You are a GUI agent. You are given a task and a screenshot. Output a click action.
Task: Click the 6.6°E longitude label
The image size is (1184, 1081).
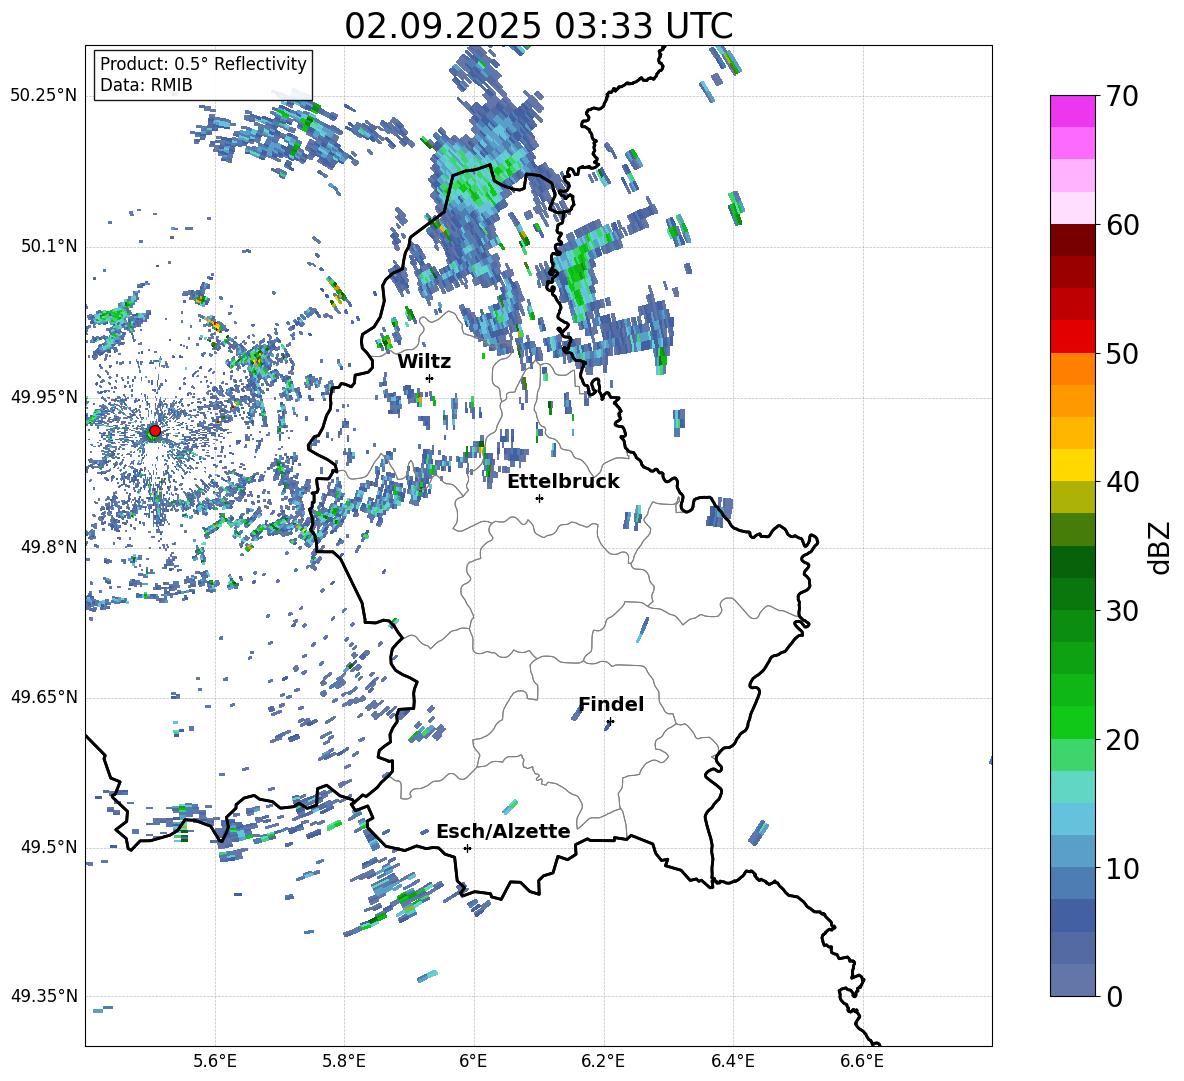pos(862,1061)
